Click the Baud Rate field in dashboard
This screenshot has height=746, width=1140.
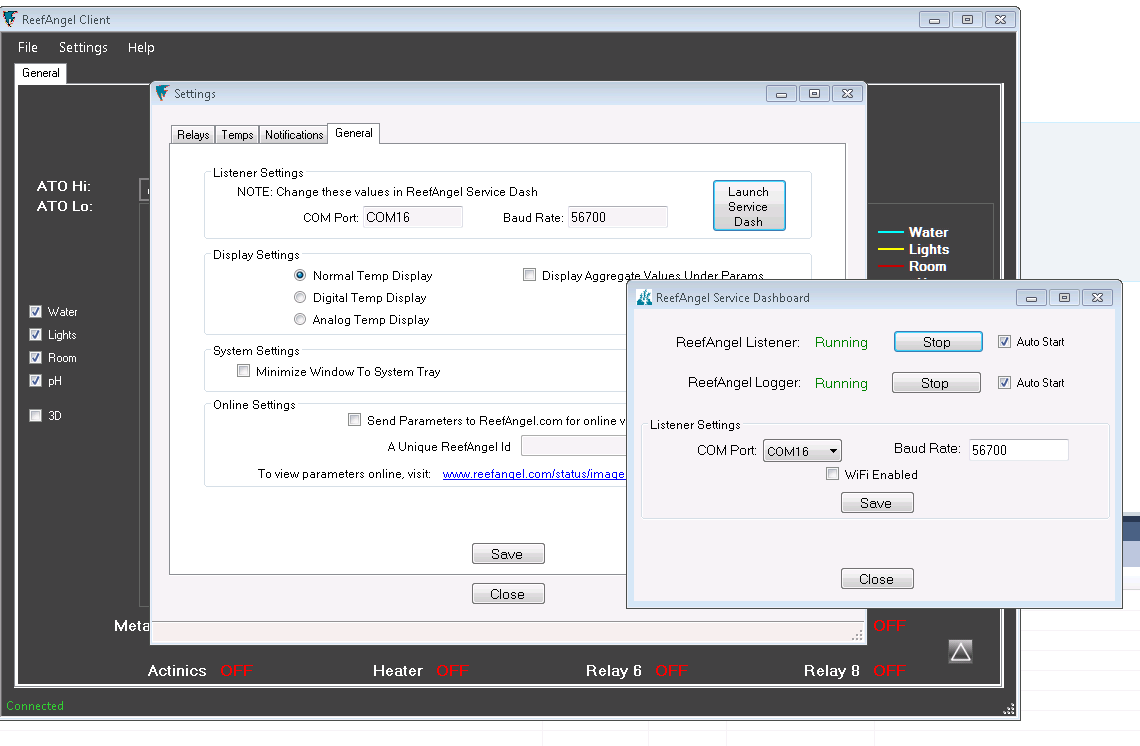click(x=1018, y=450)
